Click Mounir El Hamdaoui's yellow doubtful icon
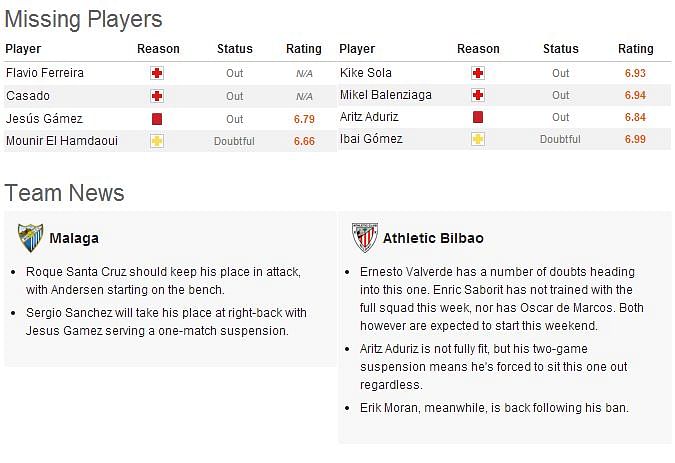 click(157, 141)
